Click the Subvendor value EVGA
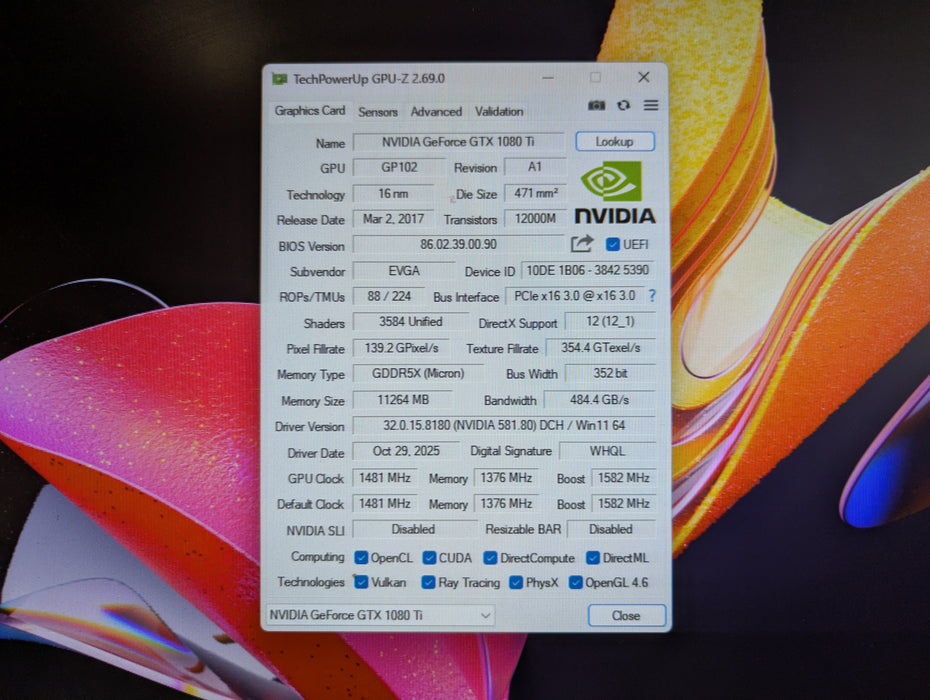The image size is (930, 700). pos(404,271)
